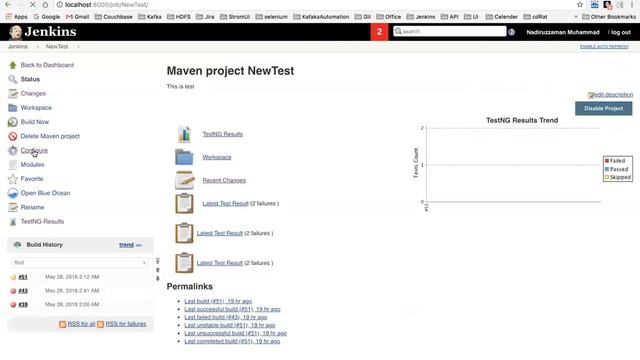Open the Recent Changes link
Screen dimensions: 640x360
[224, 180]
